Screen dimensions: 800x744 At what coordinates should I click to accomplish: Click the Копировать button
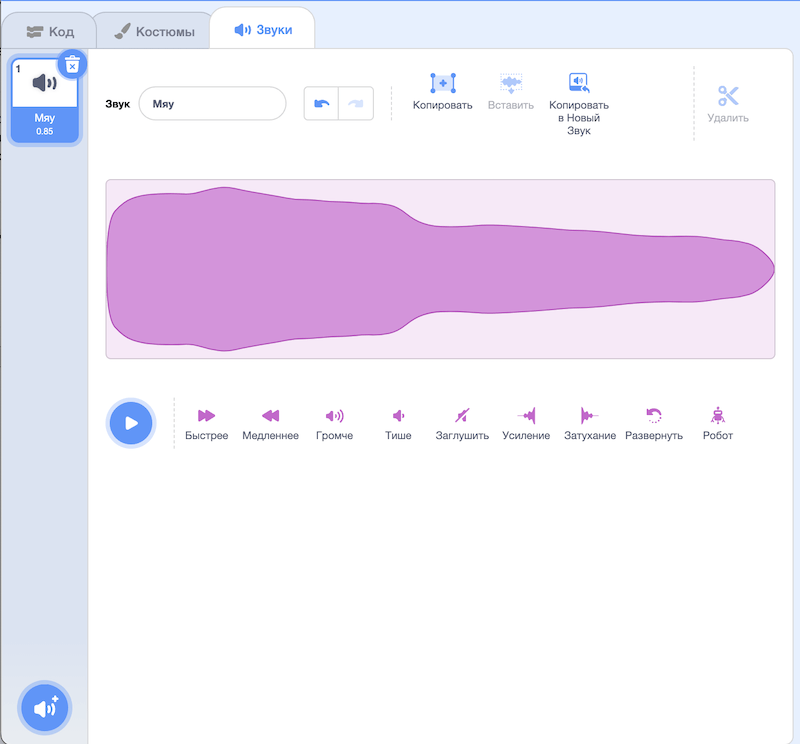tap(442, 91)
